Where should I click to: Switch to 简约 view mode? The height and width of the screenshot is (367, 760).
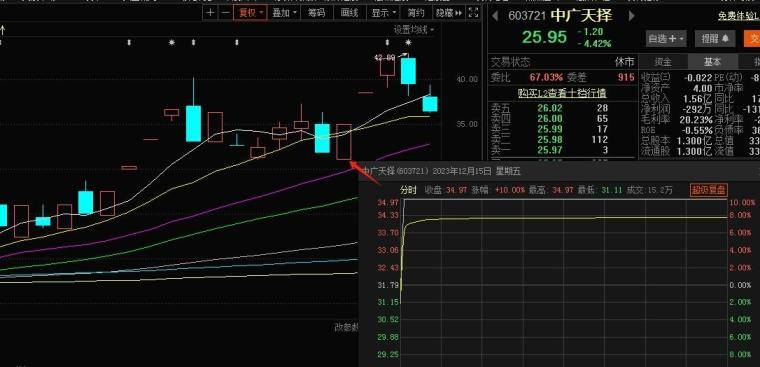click(x=416, y=13)
